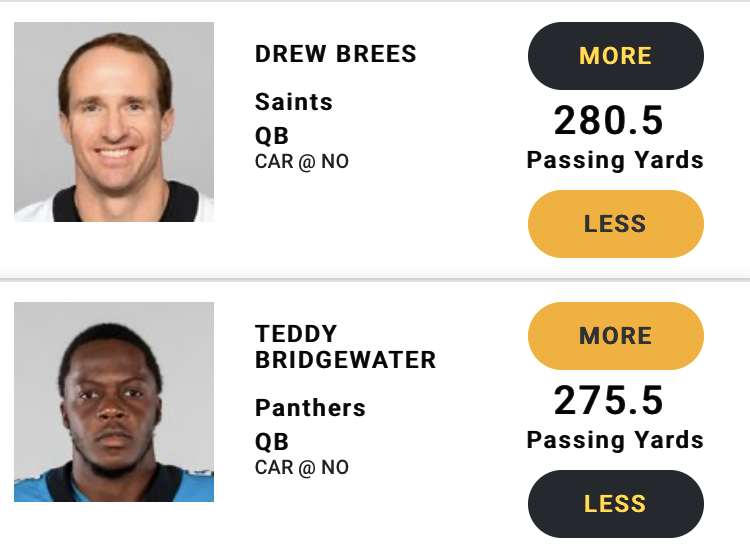Click QB position label for Teddy Bridgewater
The width and height of the screenshot is (750, 548).
pos(272,442)
